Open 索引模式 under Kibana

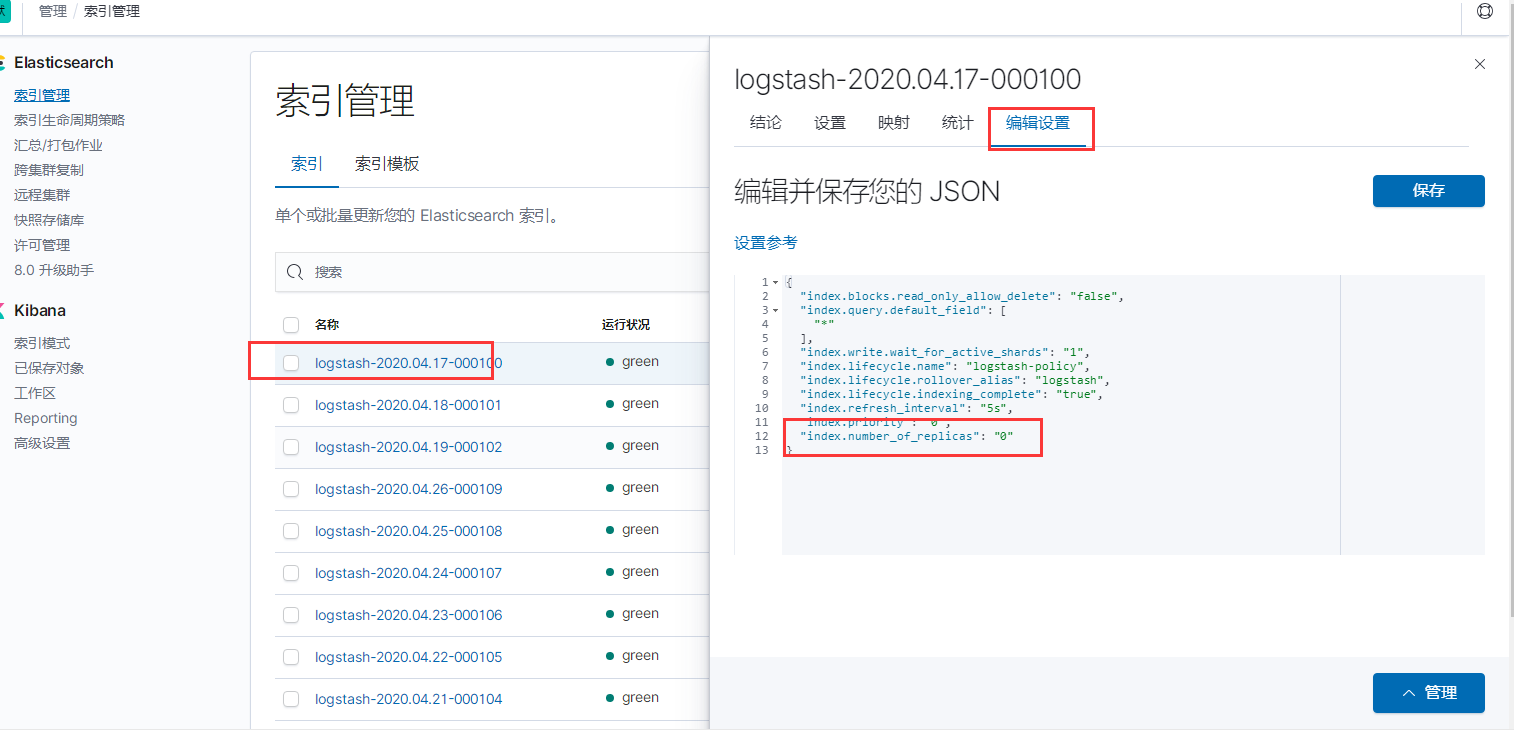pos(42,343)
